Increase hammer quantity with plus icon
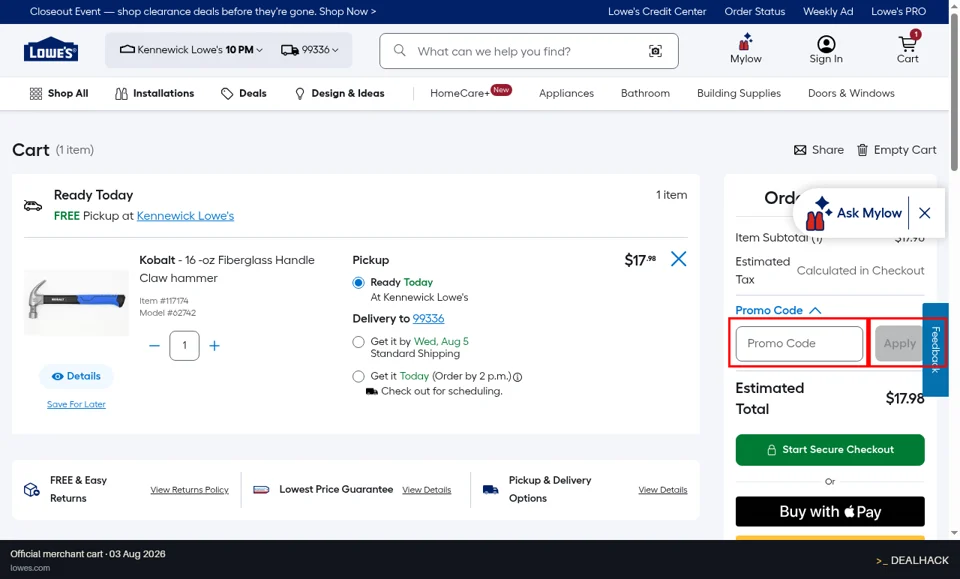 (214, 346)
